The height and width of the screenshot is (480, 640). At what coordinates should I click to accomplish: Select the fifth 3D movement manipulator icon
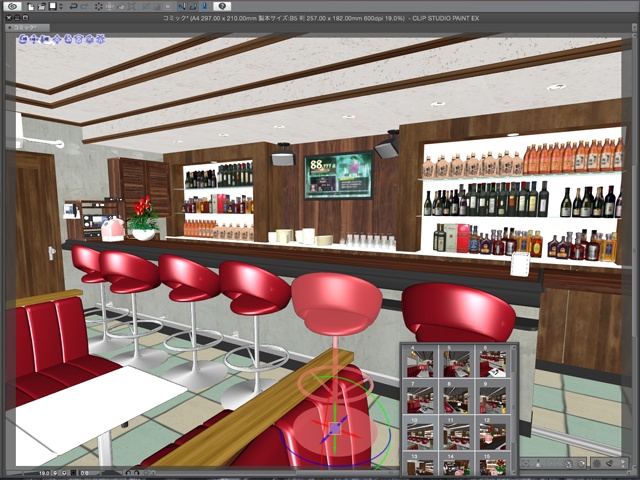pyautogui.click(x=68, y=39)
